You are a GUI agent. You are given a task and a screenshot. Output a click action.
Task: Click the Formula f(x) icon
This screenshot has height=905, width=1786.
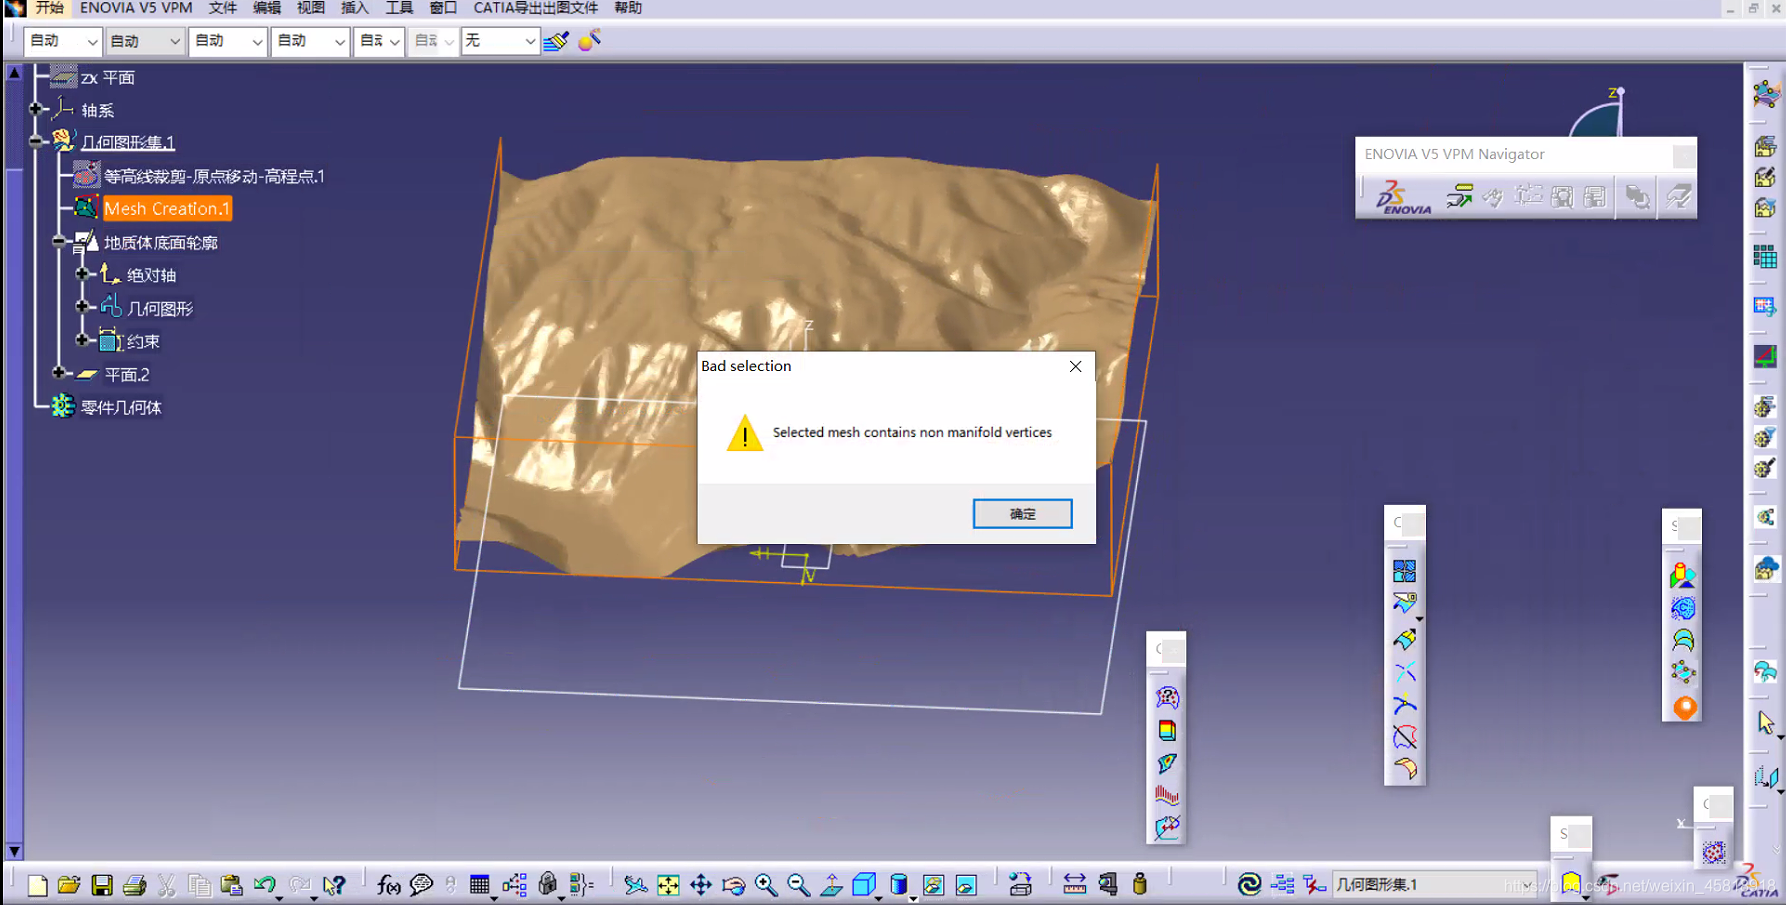pyautogui.click(x=388, y=885)
